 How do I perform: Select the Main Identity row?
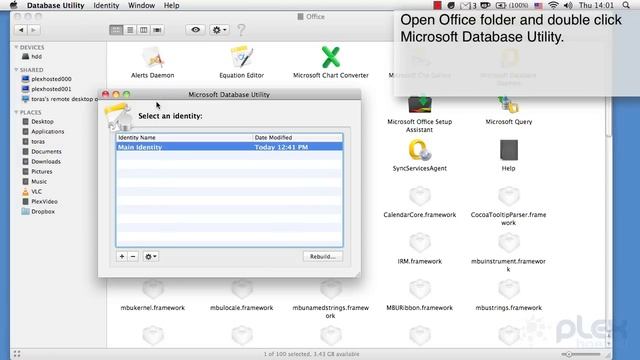coord(229,147)
